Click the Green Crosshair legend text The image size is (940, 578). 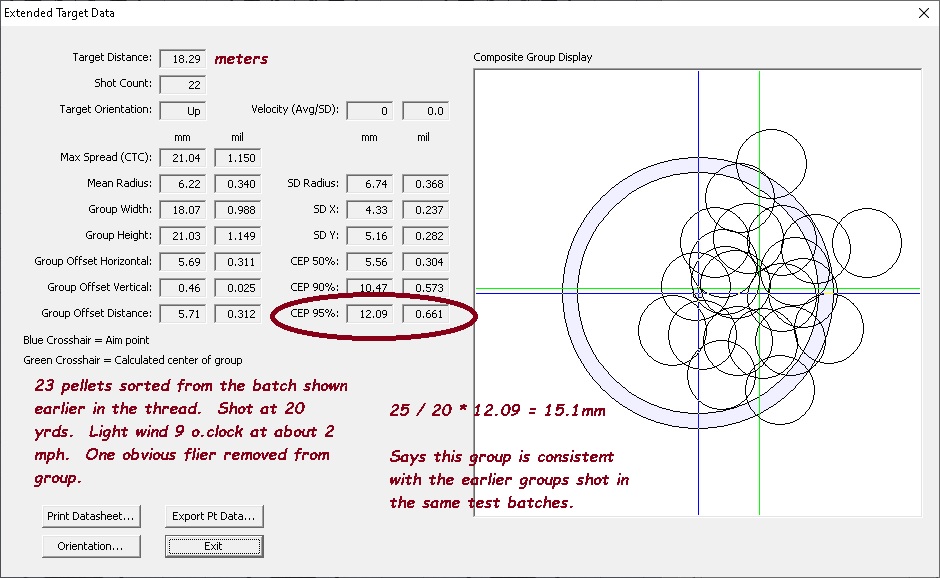point(132,360)
